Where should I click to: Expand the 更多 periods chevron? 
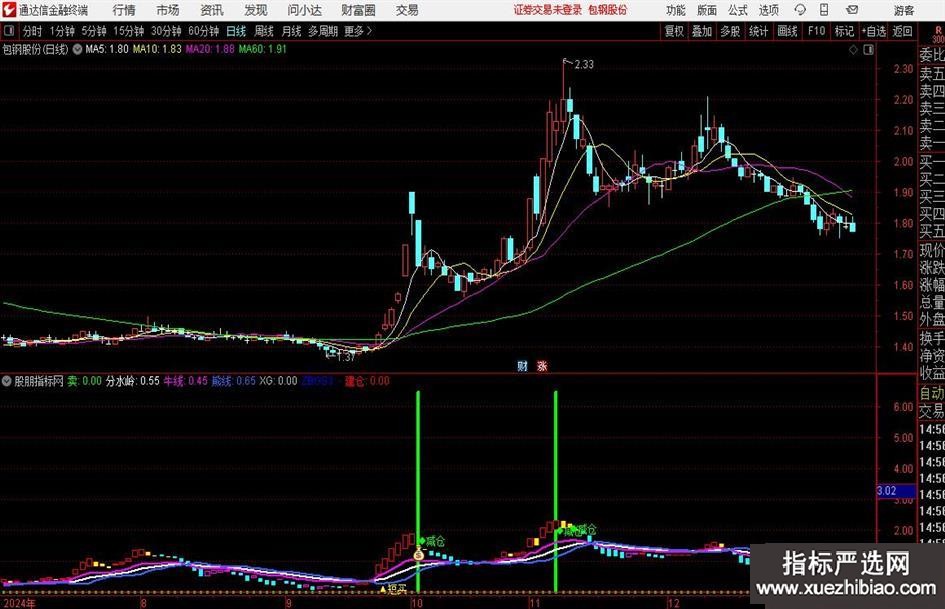click(359, 31)
